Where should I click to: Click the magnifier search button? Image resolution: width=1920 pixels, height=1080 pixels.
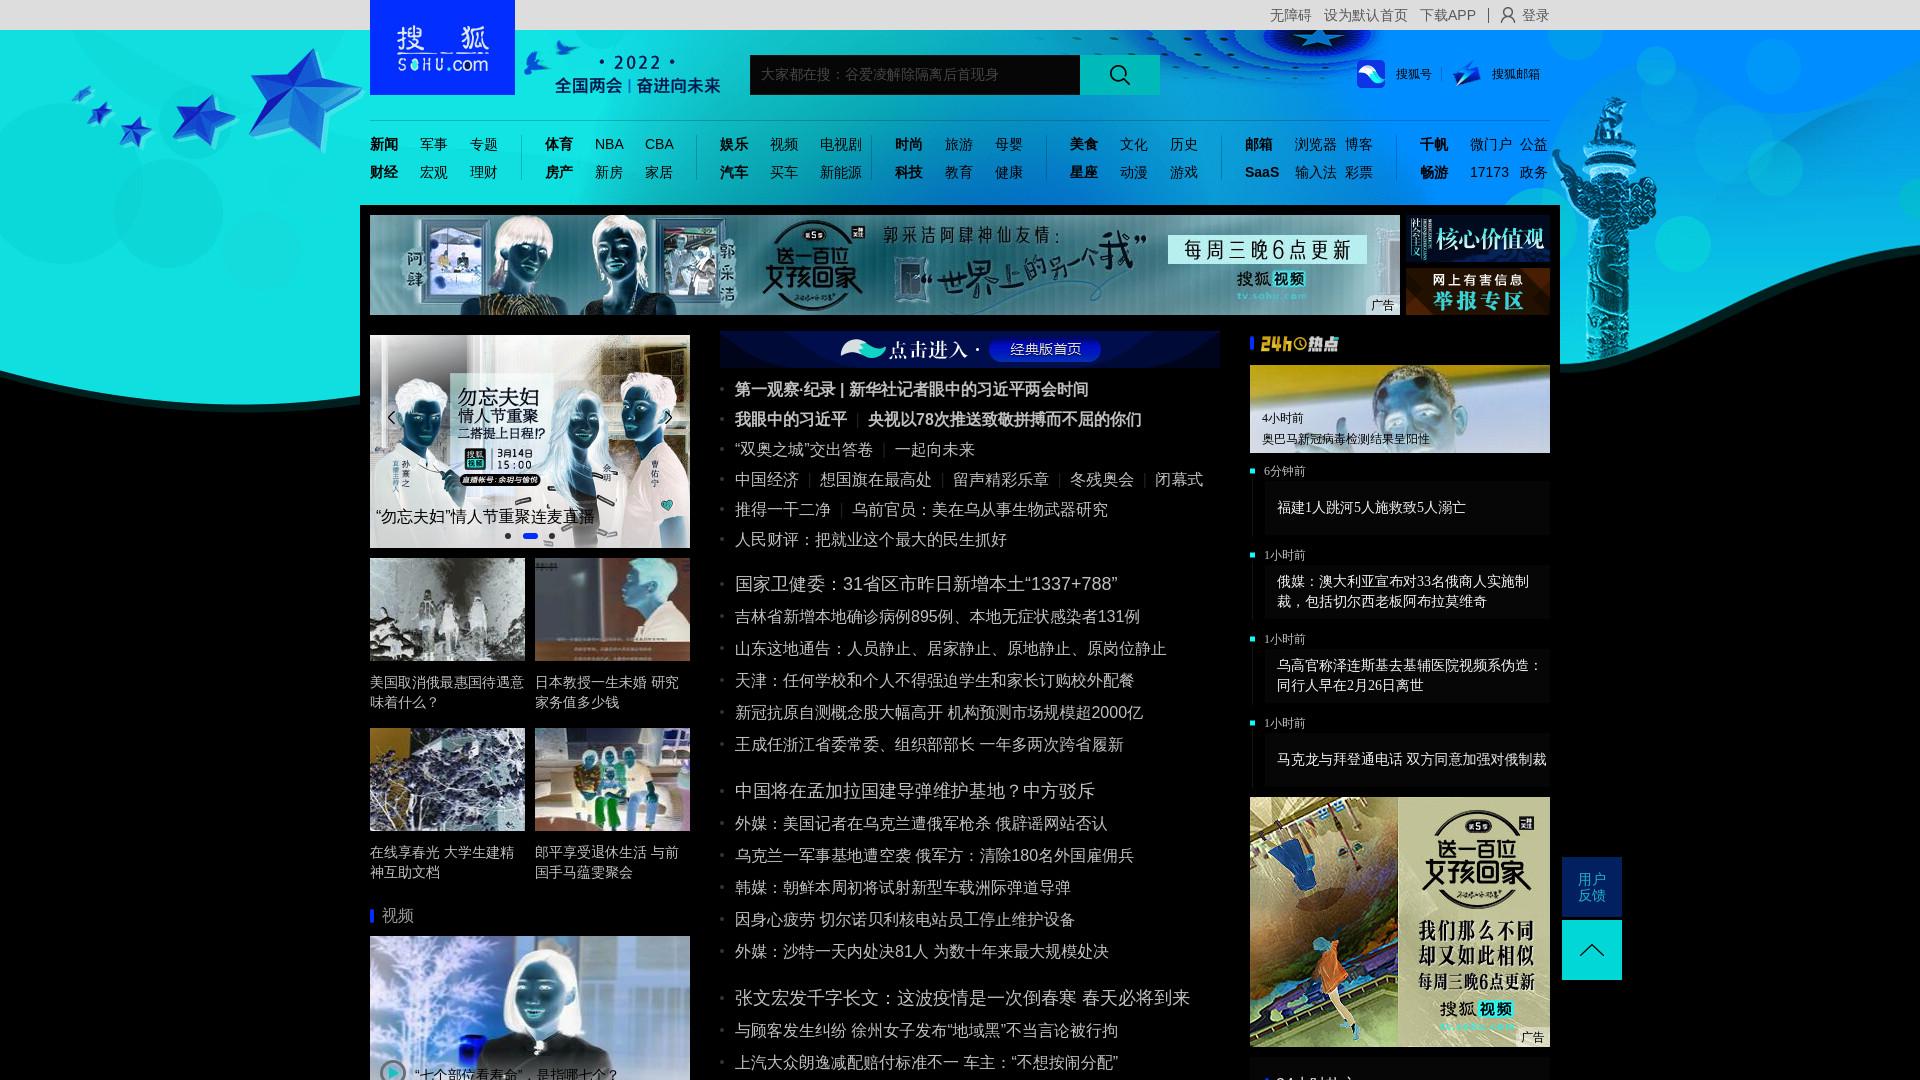coord(1120,75)
